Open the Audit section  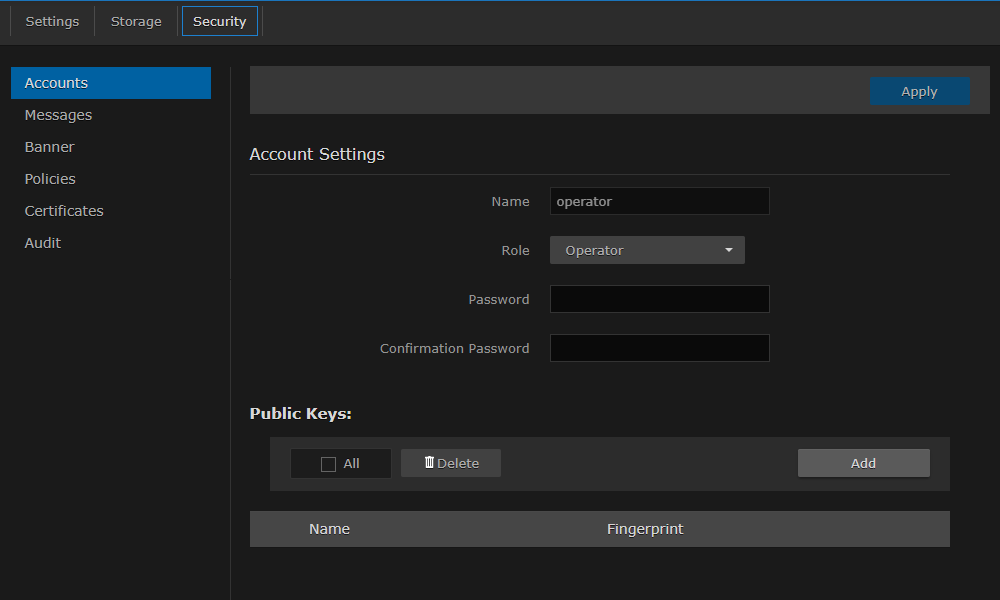pyautogui.click(x=42, y=243)
